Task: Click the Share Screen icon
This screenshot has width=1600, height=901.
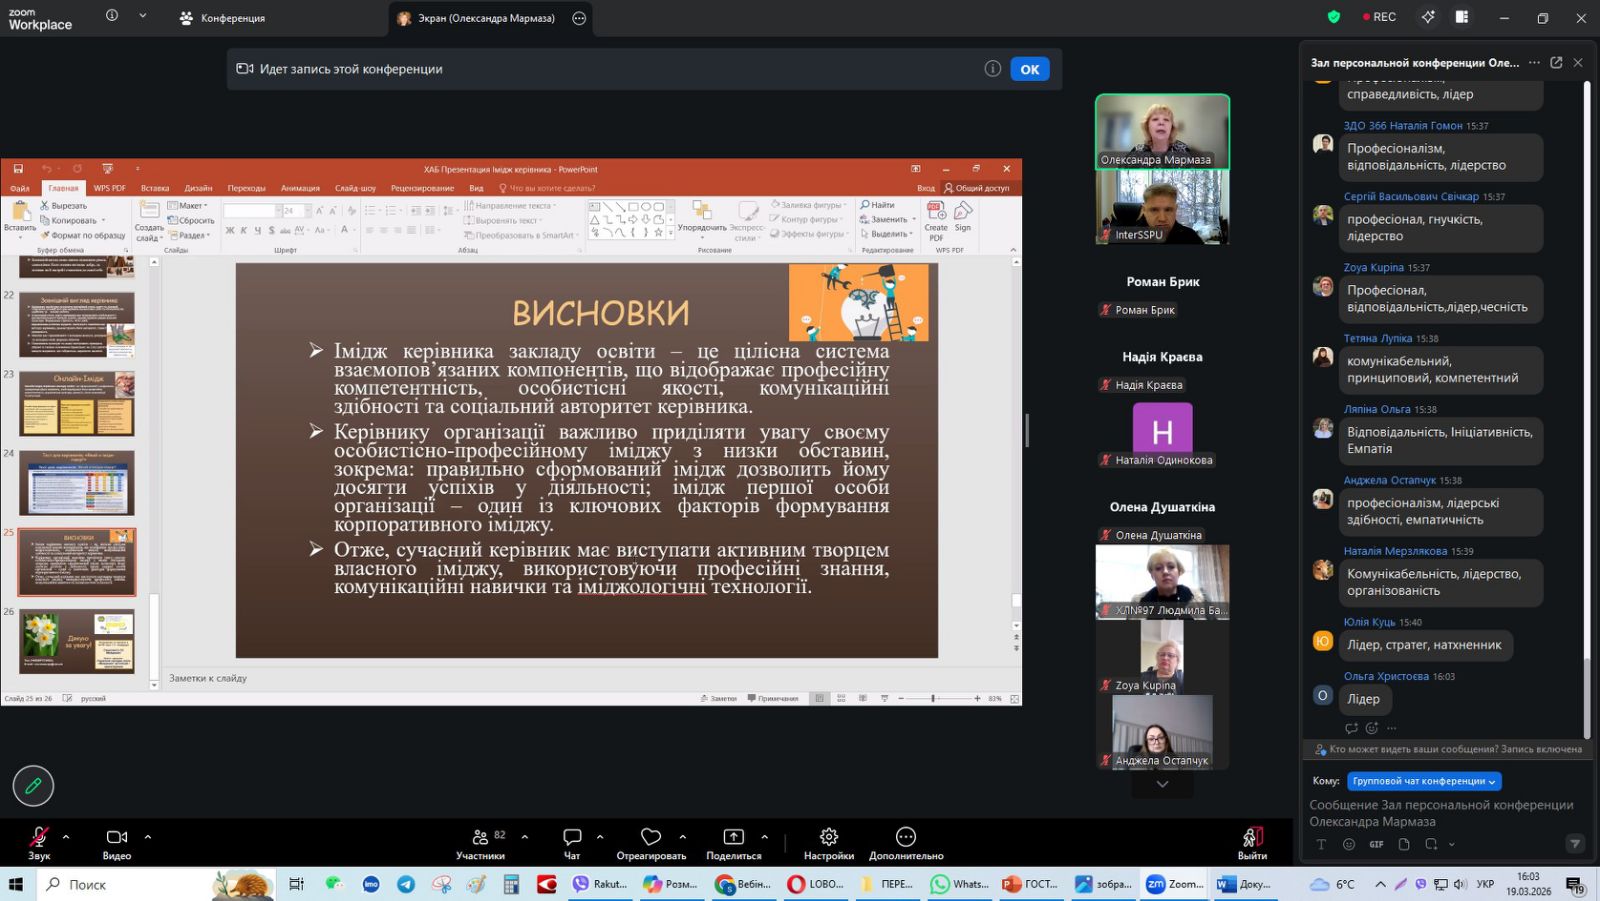Action: [733, 837]
